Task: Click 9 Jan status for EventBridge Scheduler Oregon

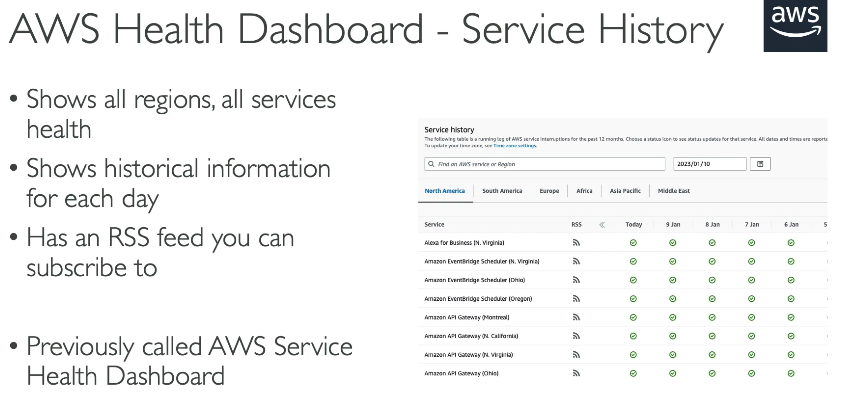Action: (x=673, y=299)
